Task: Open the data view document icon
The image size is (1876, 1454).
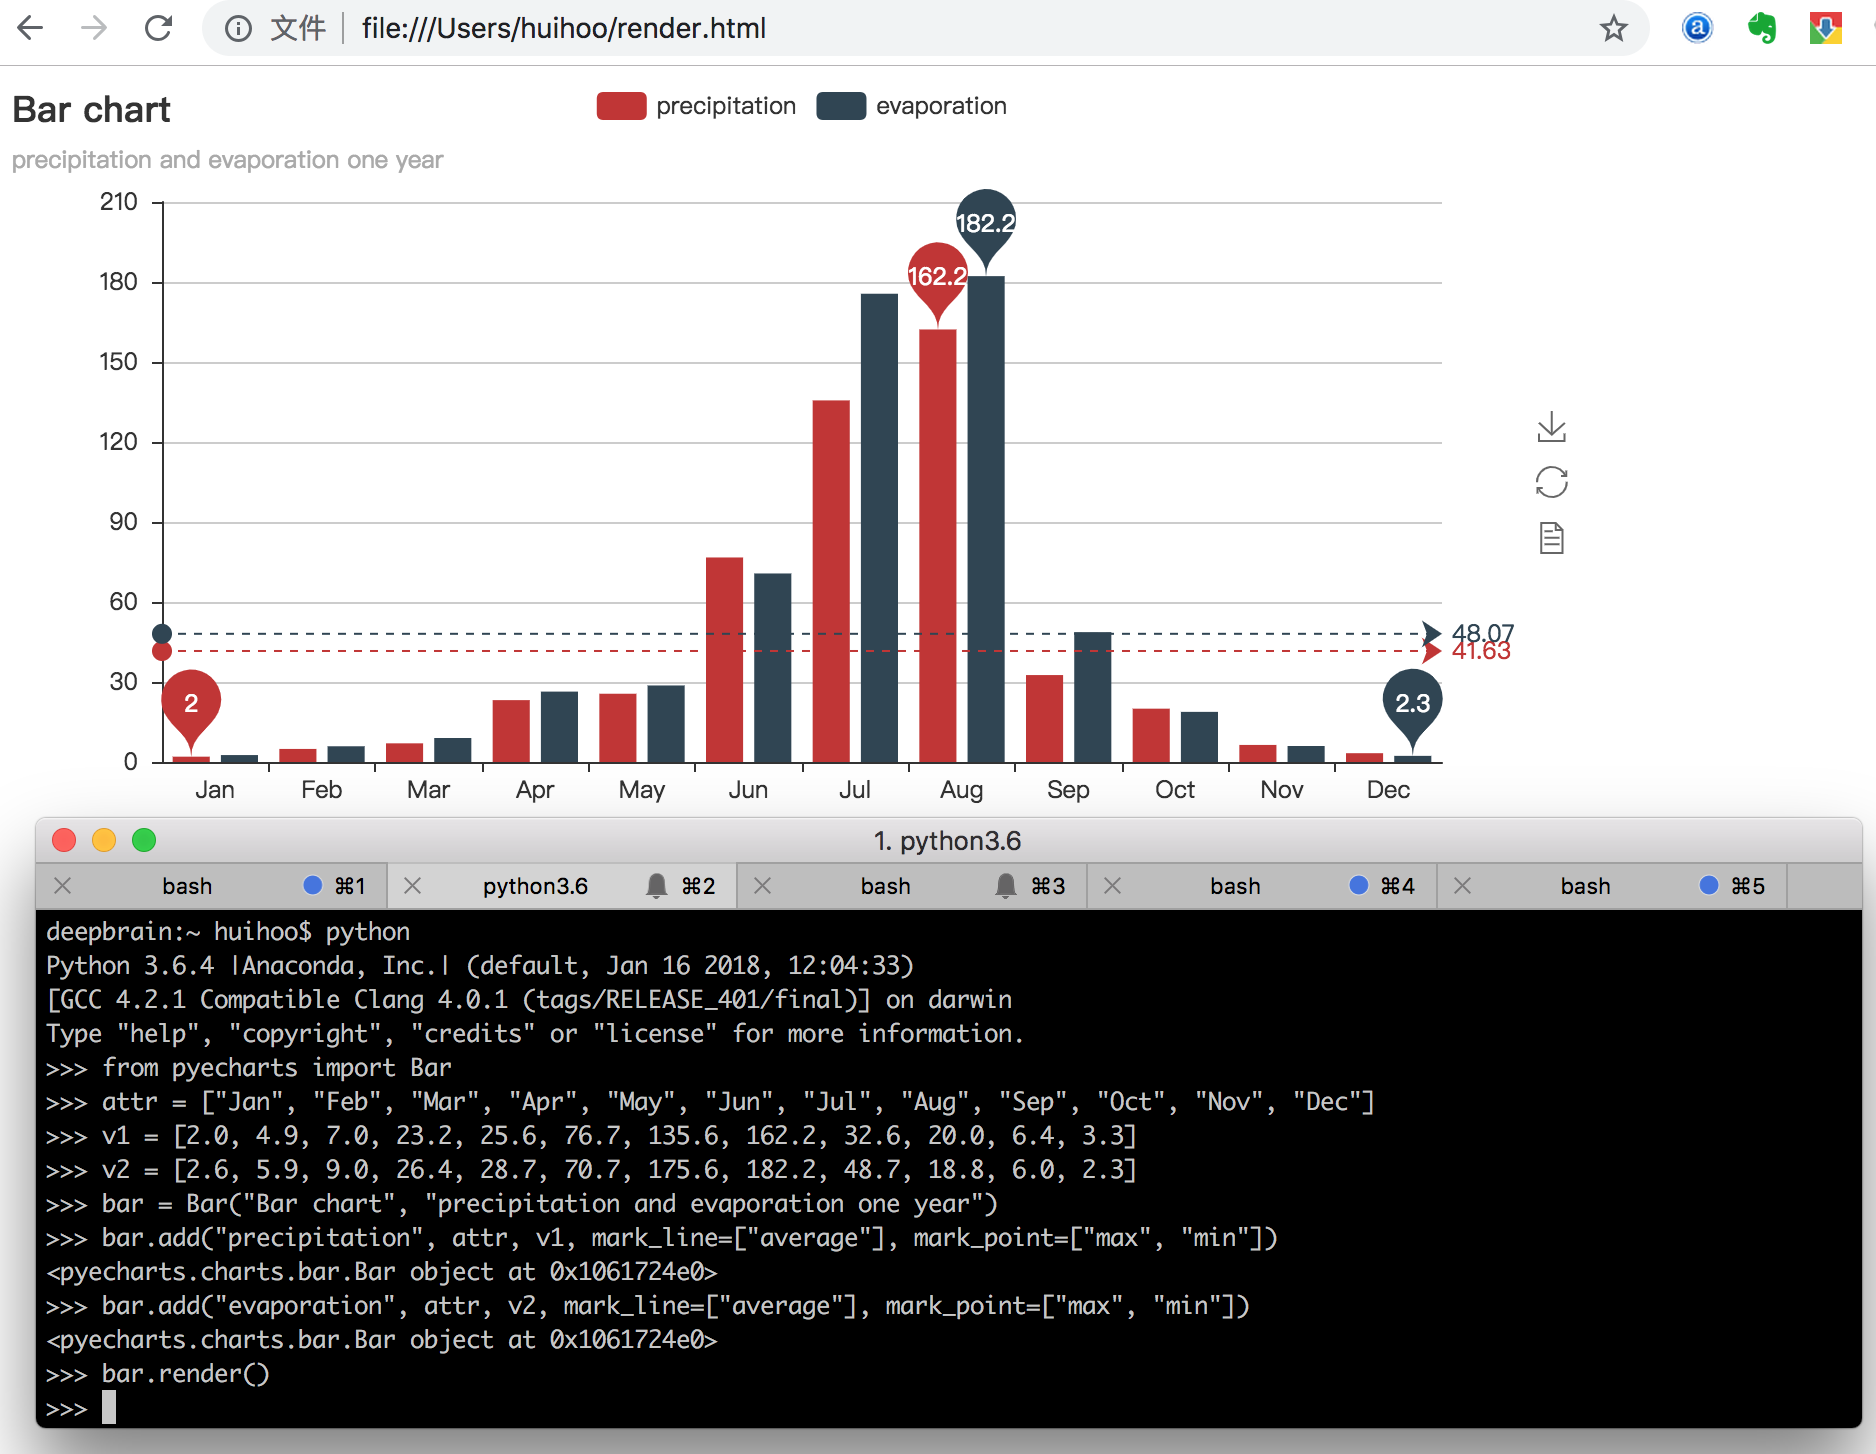Action: click(1551, 538)
